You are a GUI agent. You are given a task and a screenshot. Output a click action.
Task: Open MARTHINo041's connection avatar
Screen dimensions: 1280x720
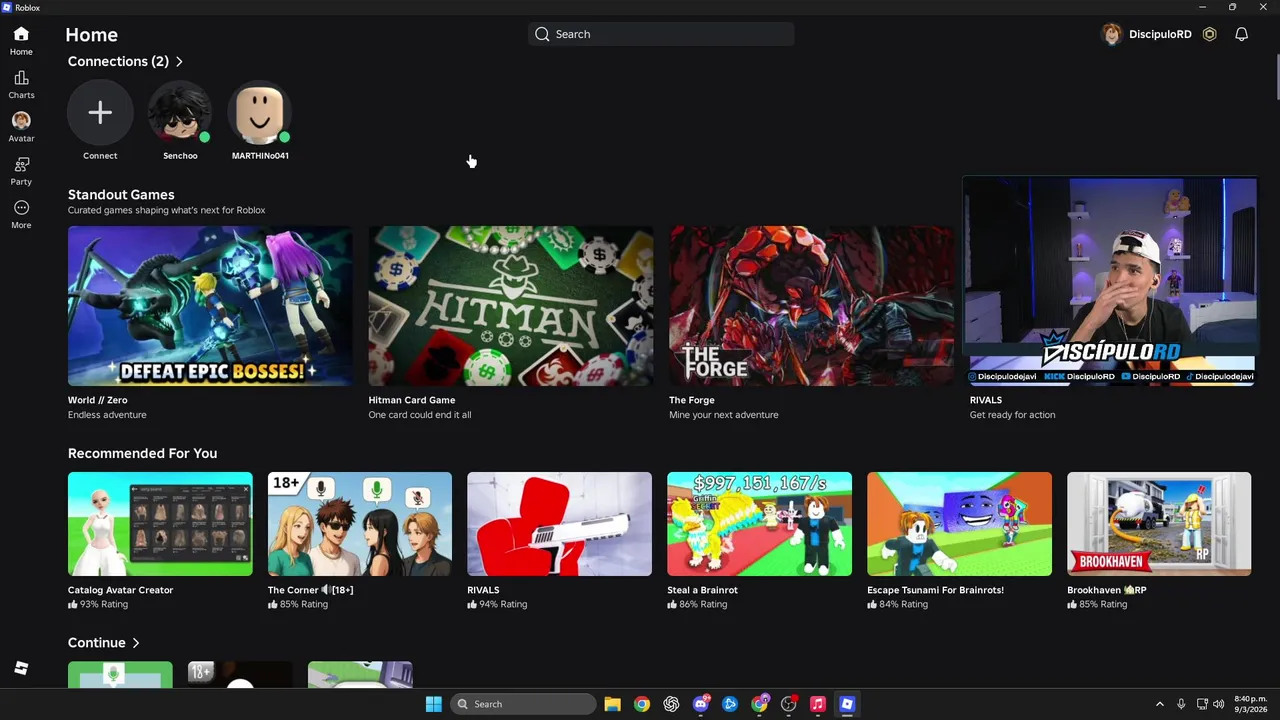tap(260, 113)
